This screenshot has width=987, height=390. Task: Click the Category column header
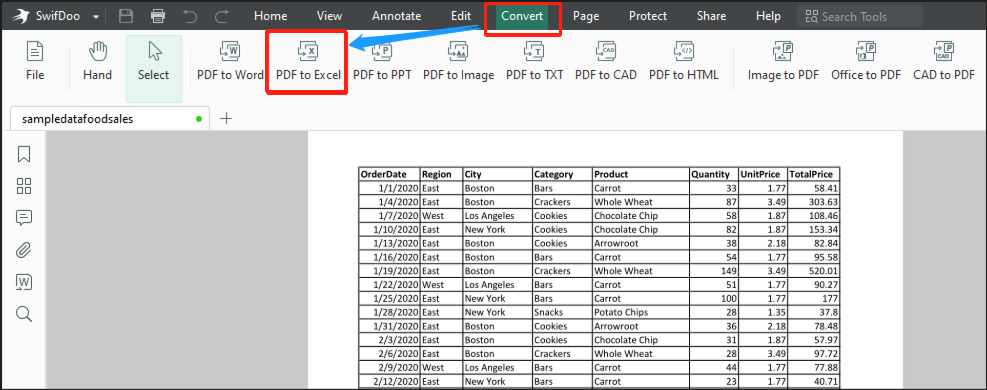(561, 174)
